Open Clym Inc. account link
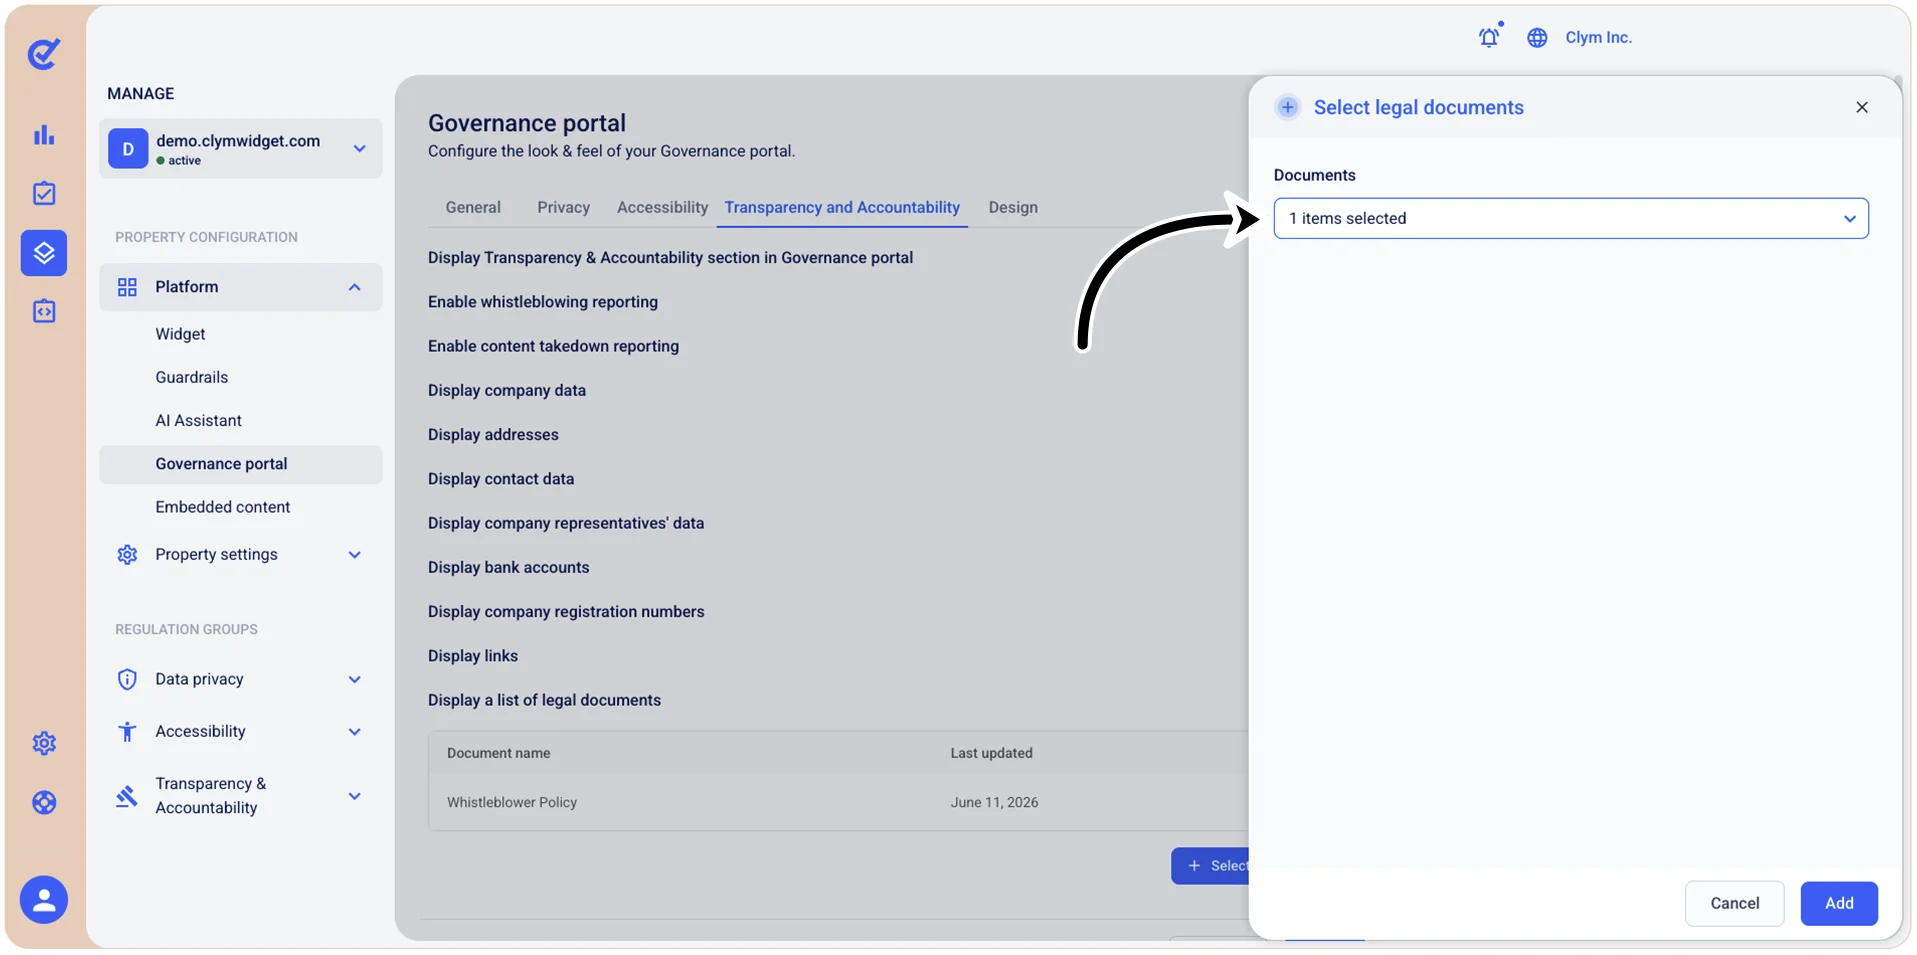 tap(1598, 37)
